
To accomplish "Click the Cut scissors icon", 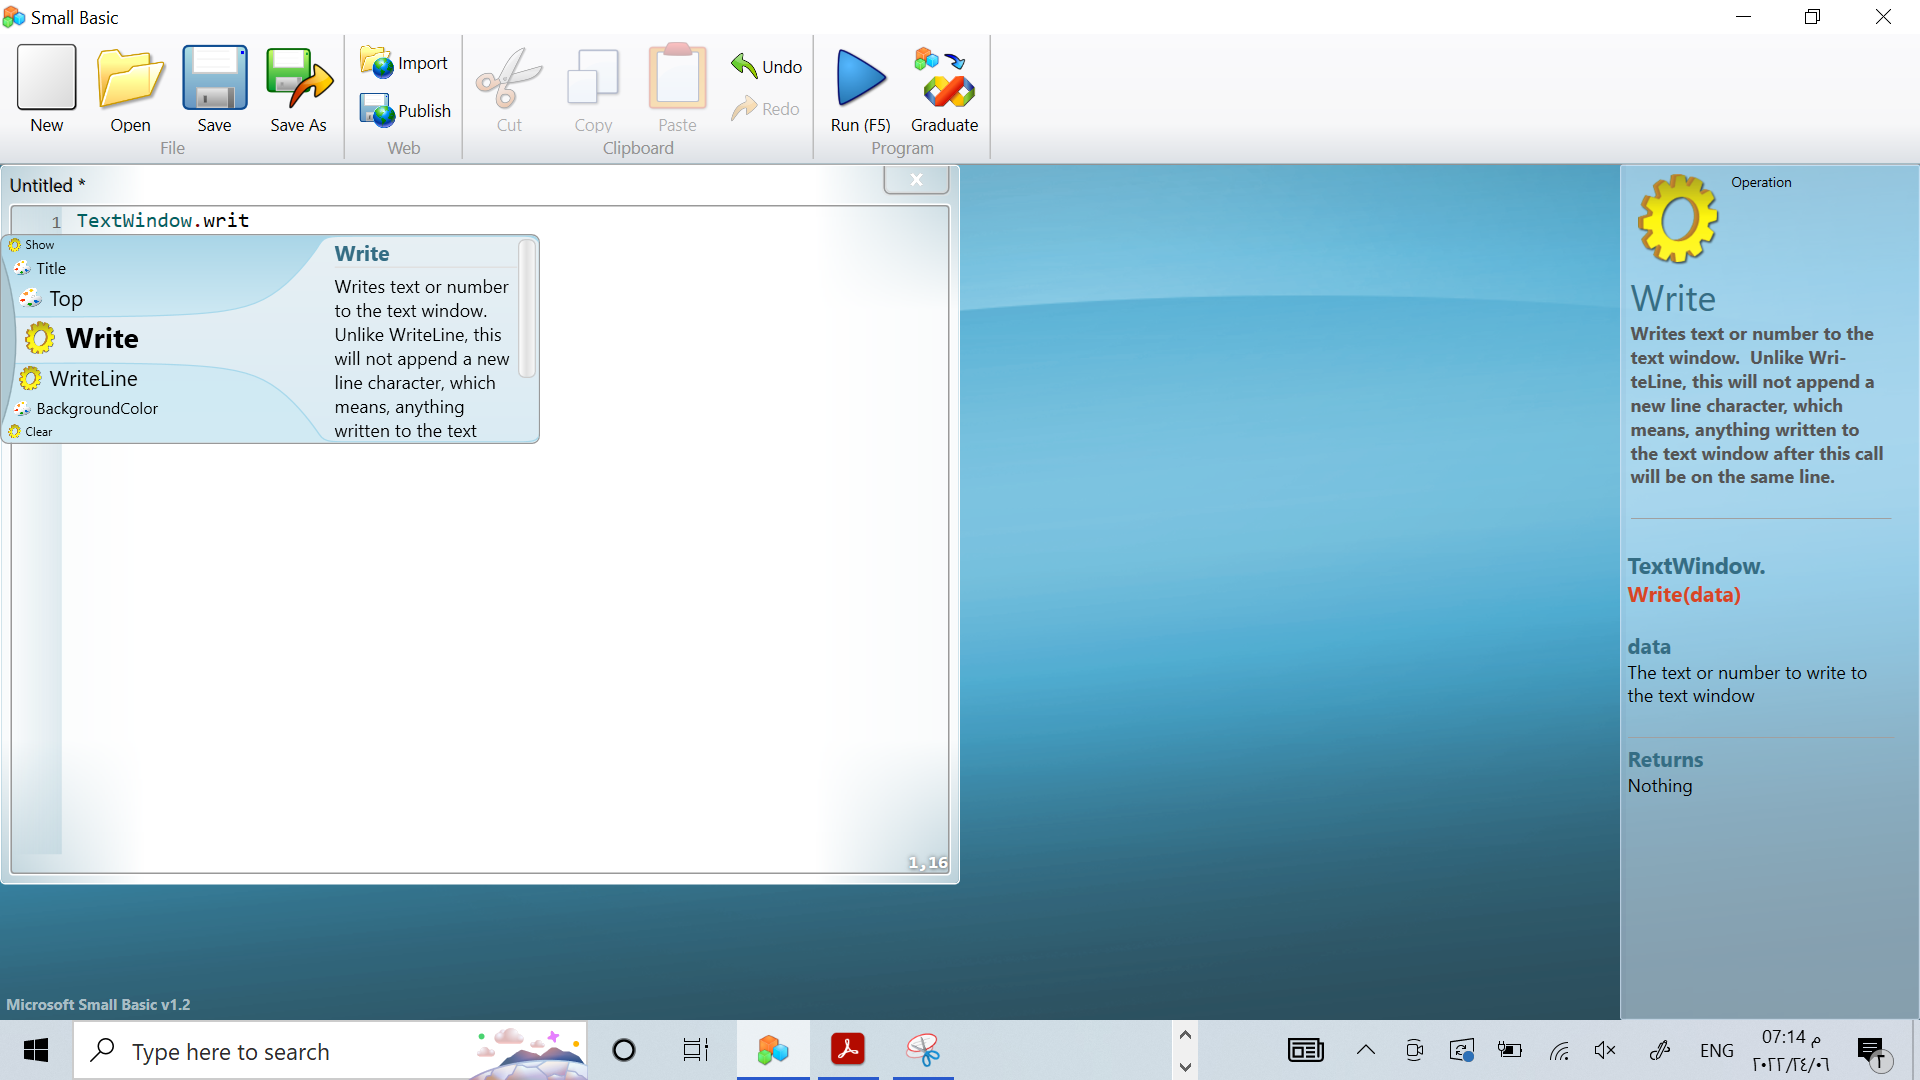I will point(509,88).
